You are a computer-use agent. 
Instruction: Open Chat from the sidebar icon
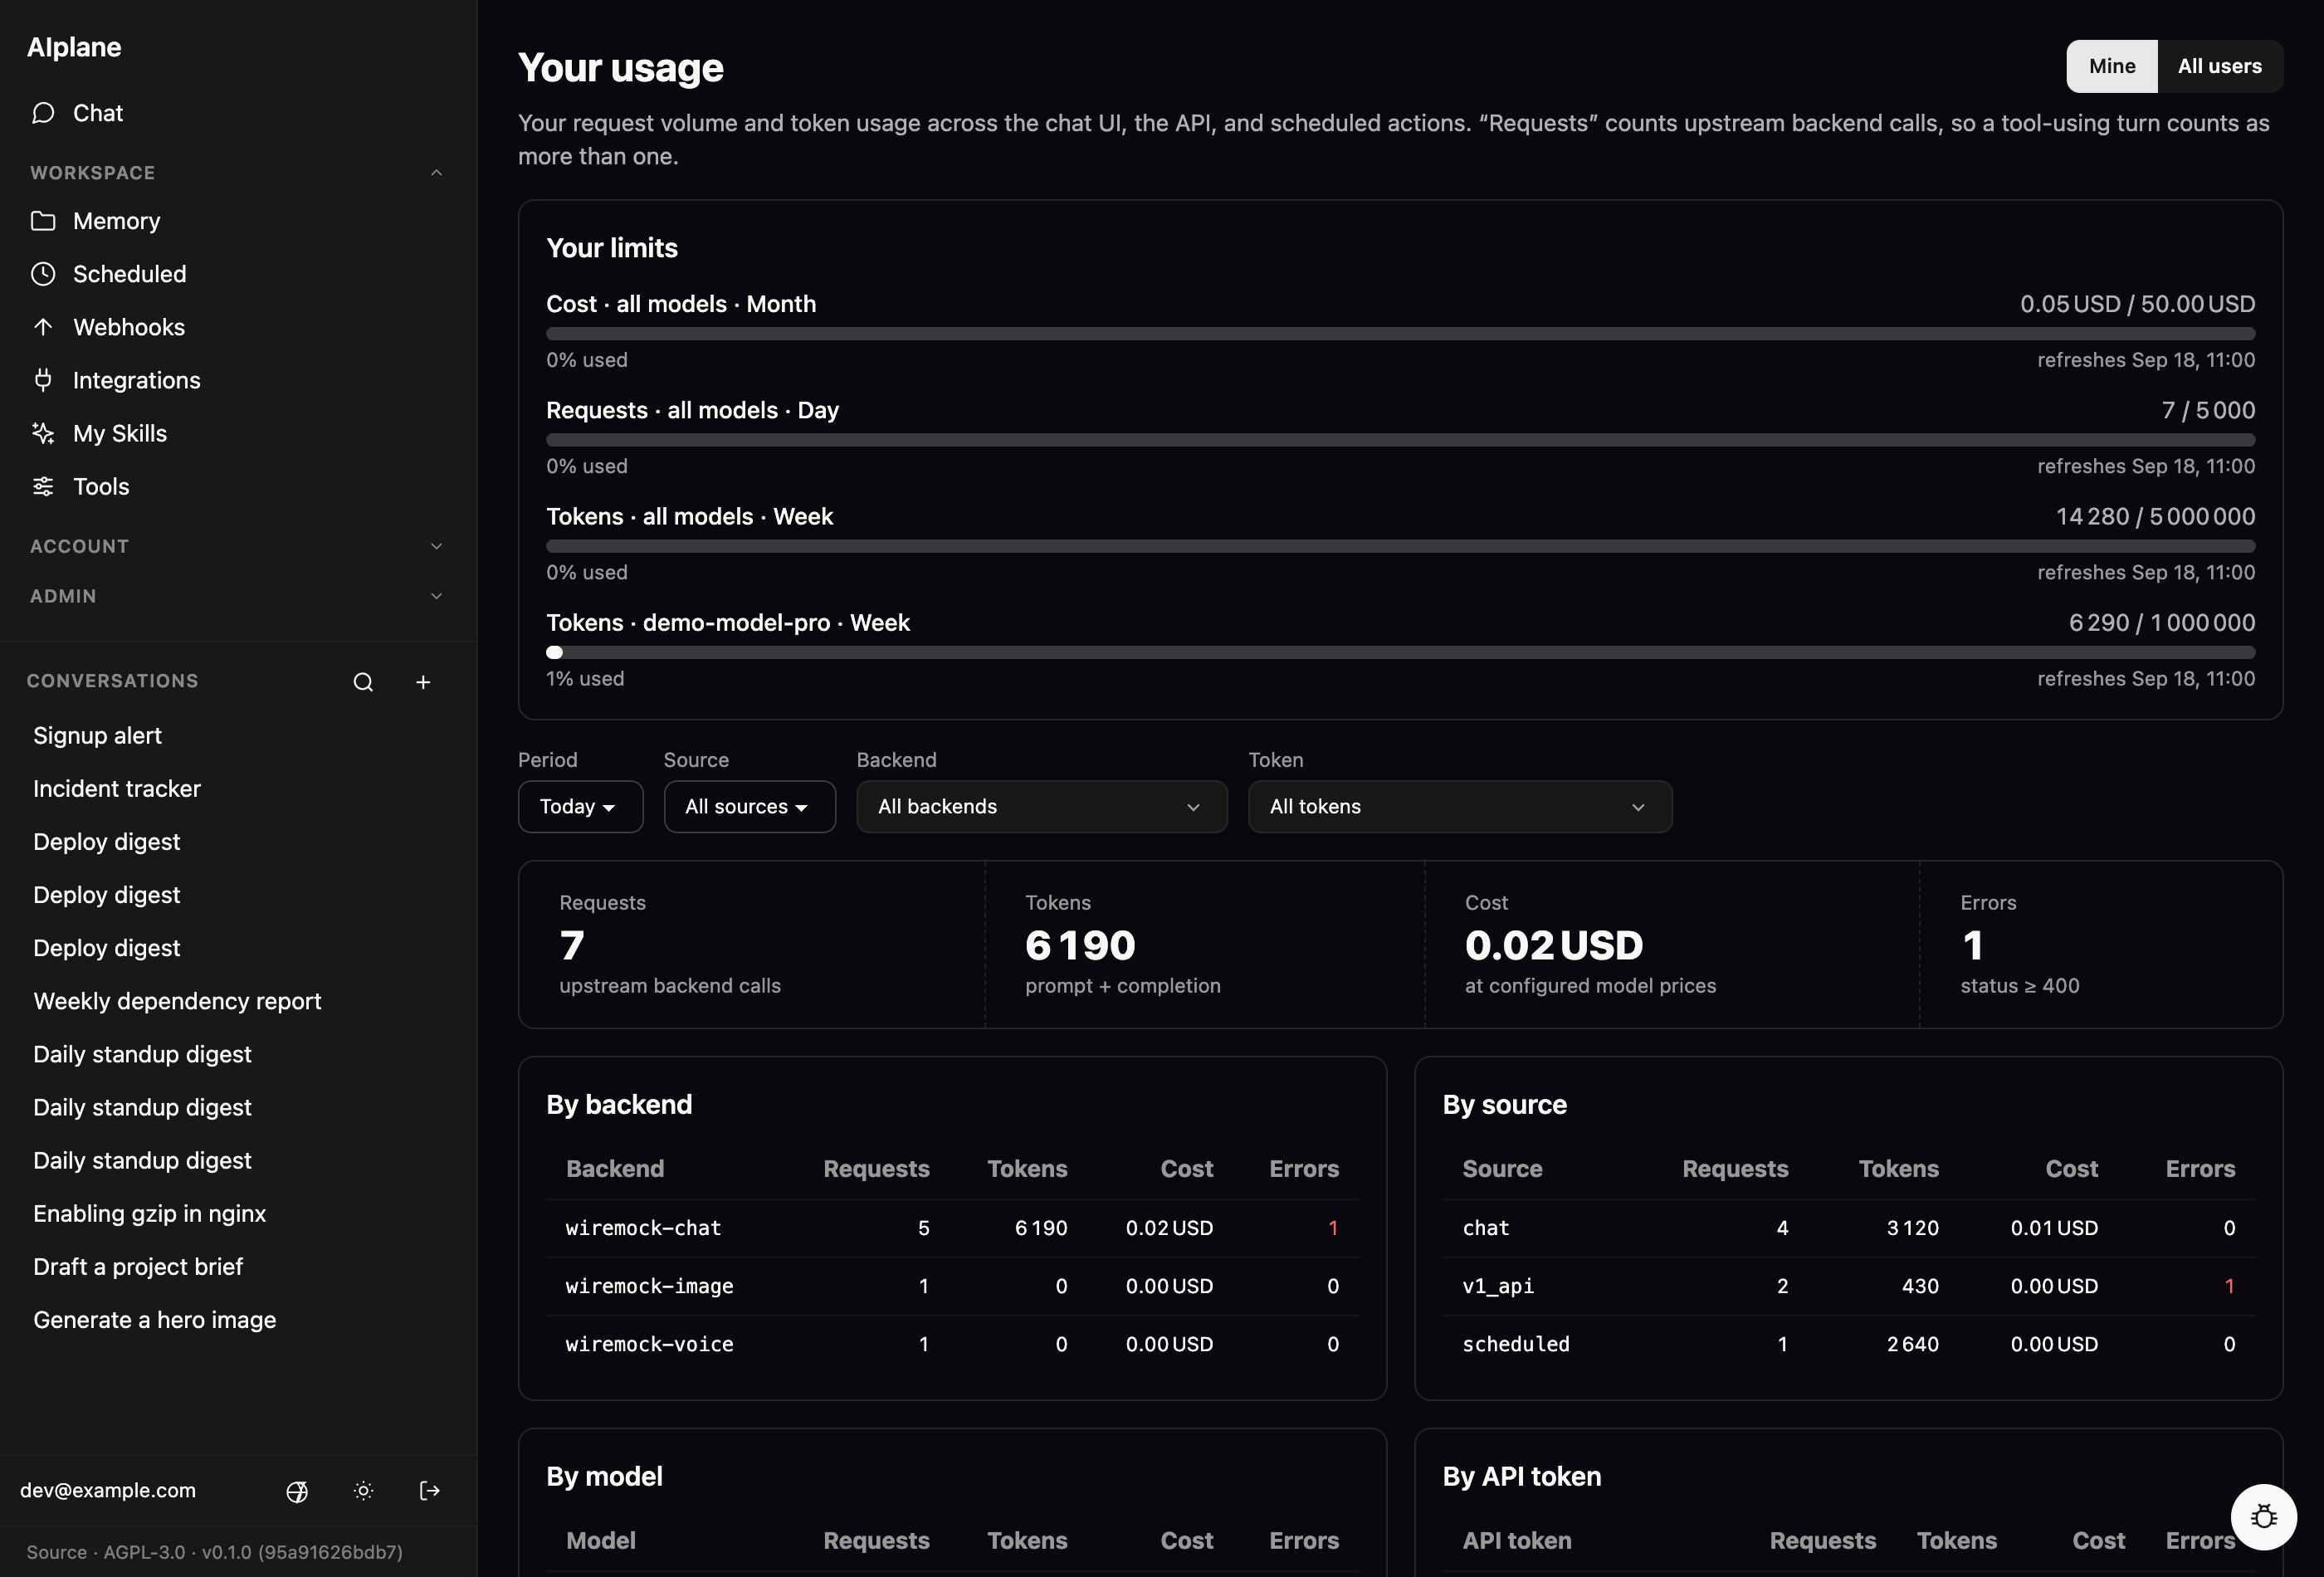click(43, 113)
